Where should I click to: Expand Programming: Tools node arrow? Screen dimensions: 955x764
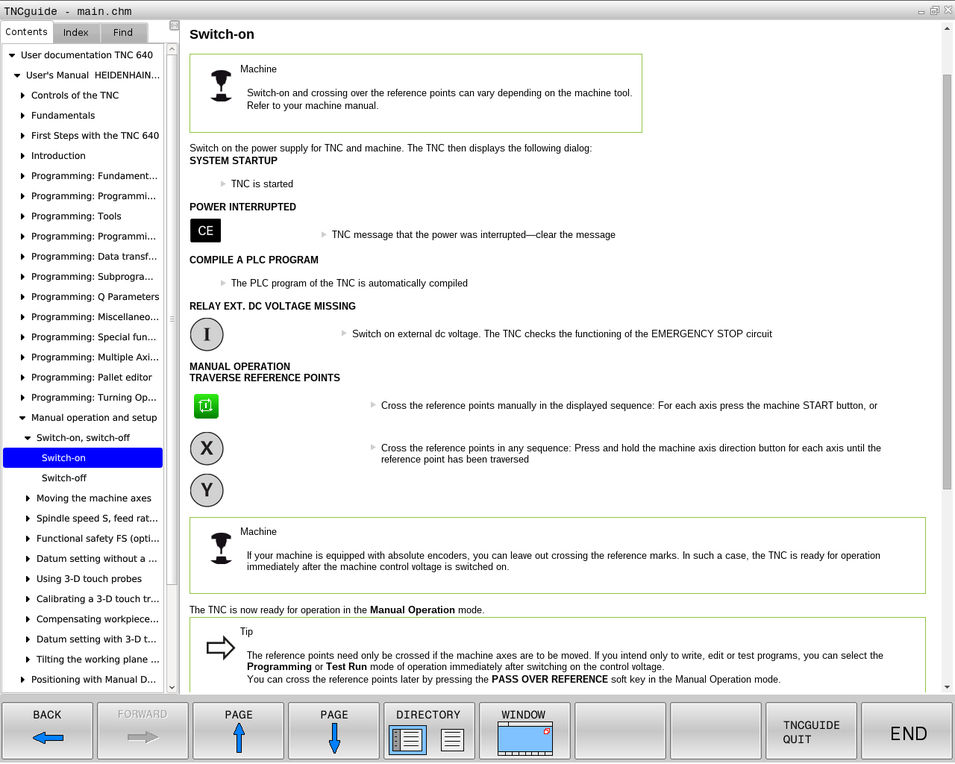coord(23,216)
